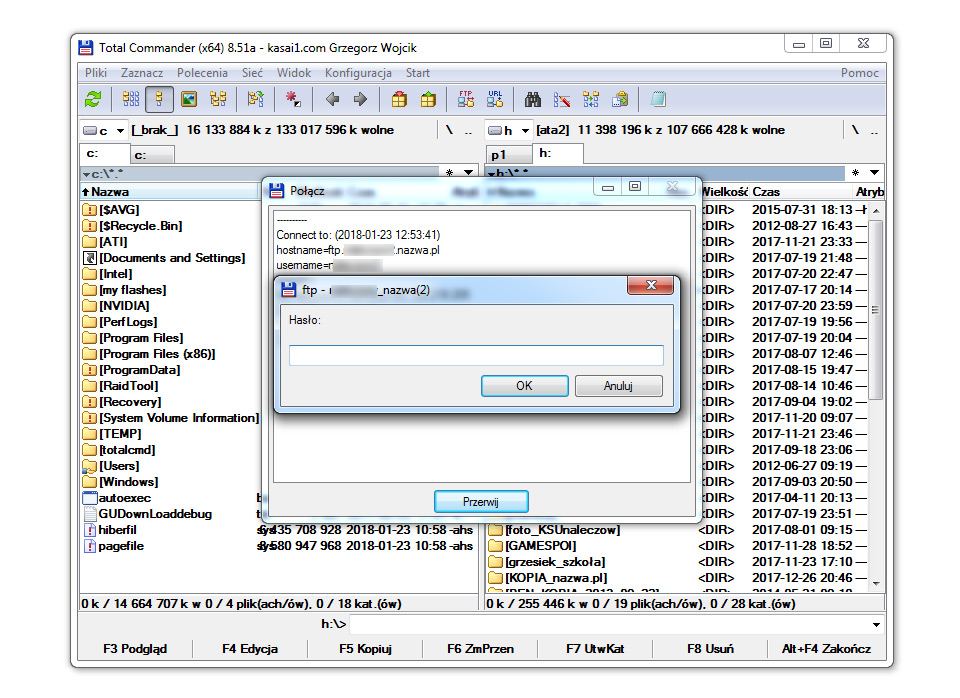Switch to brief file-names-only view icon
The width and height of the screenshot is (960, 698).
[x=130, y=99]
